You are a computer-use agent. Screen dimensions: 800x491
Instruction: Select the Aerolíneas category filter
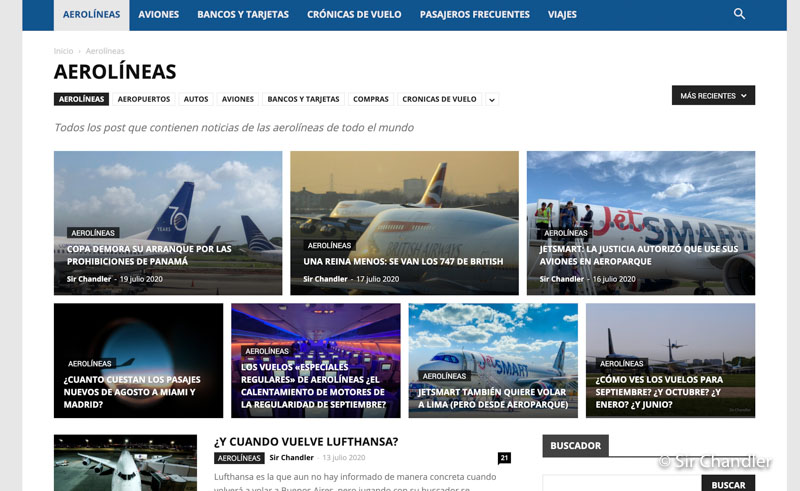pyautogui.click(x=81, y=99)
